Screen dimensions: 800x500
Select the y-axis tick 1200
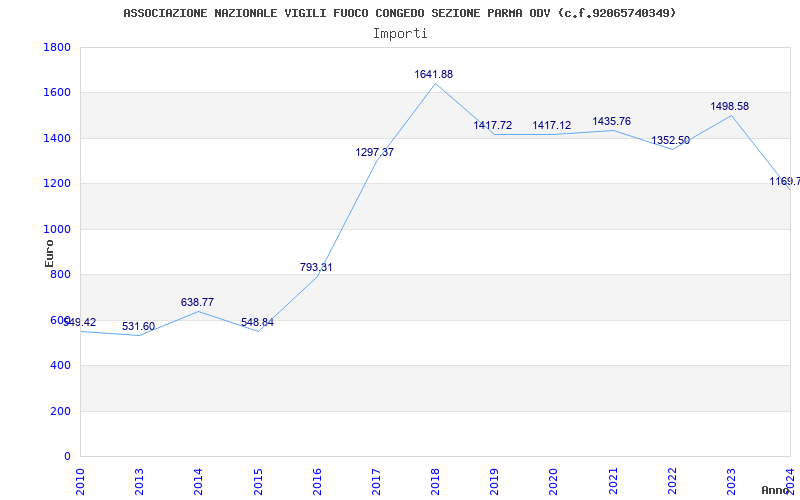pos(57,184)
